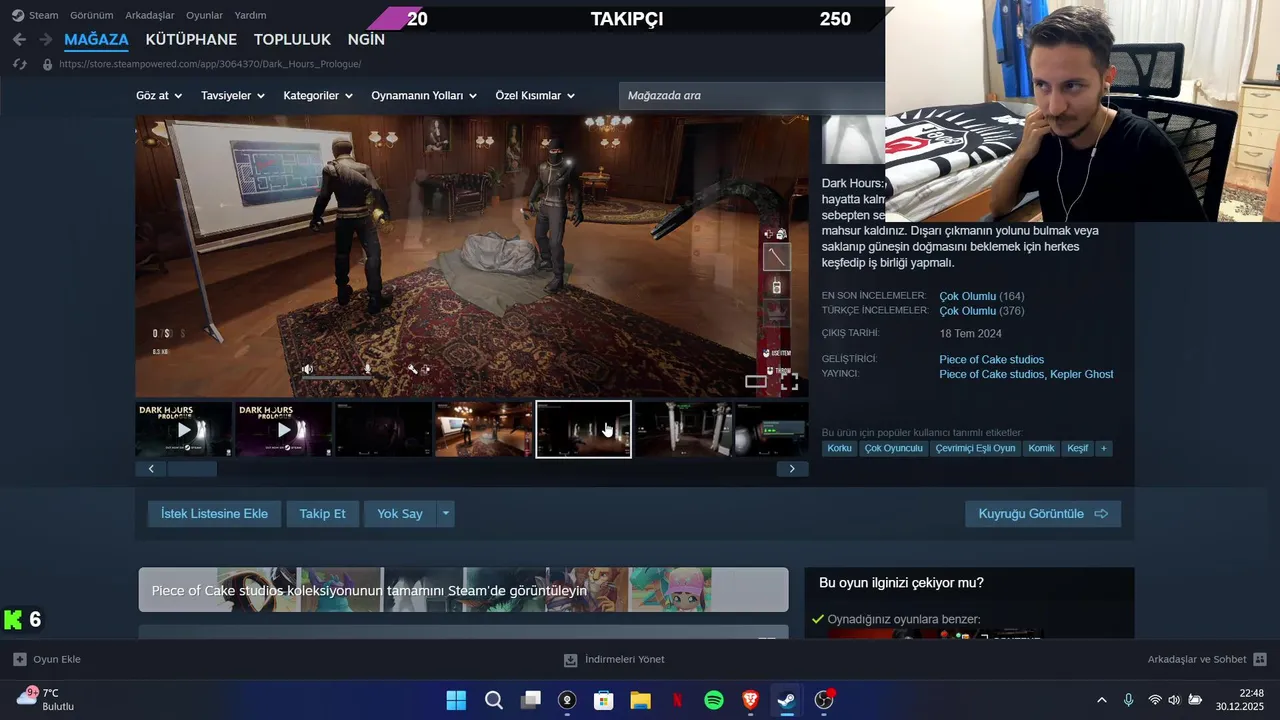Open the Piece of Cake studios collection banner
Image resolution: width=1280 pixels, height=720 pixels.
pyautogui.click(x=464, y=590)
